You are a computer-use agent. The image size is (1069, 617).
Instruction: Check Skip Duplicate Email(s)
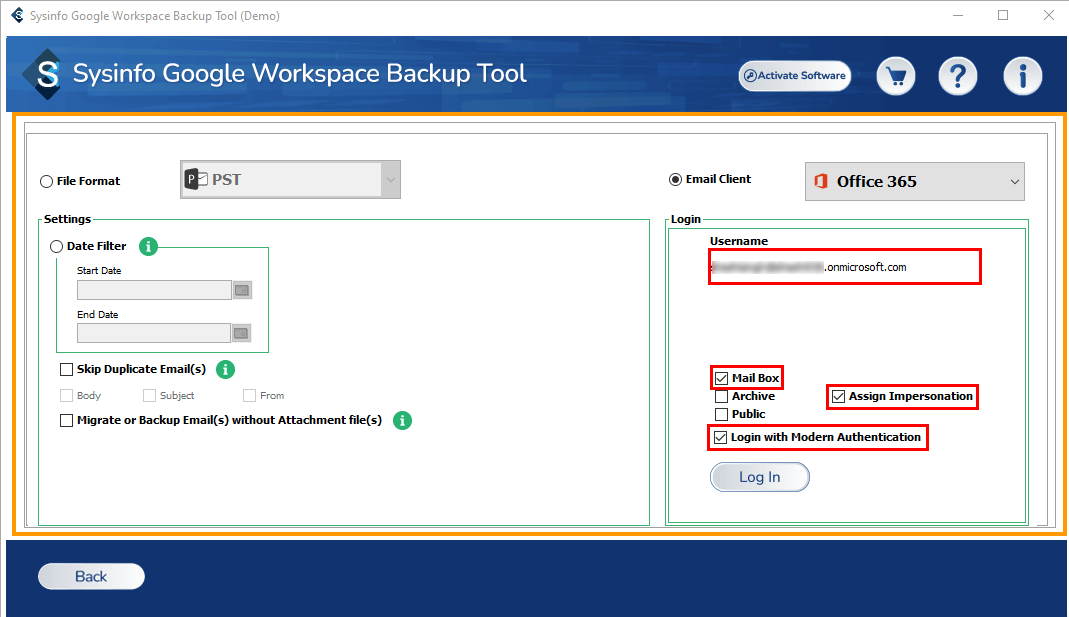point(66,370)
